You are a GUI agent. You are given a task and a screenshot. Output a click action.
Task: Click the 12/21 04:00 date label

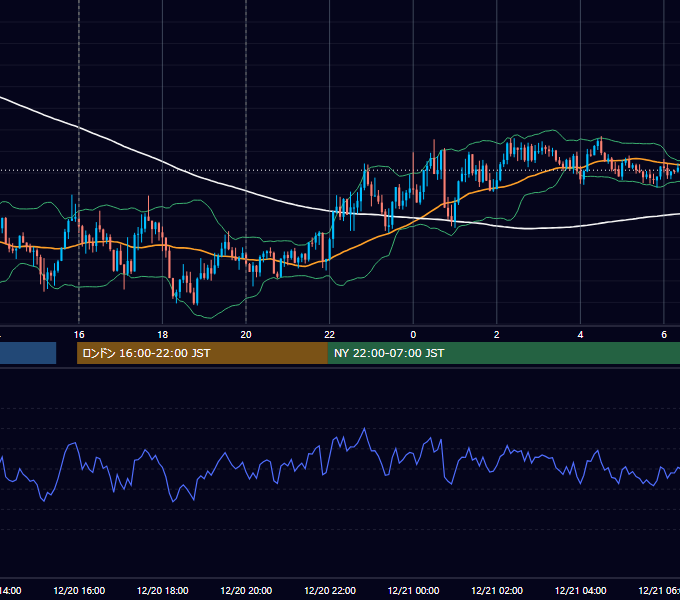[581, 590]
